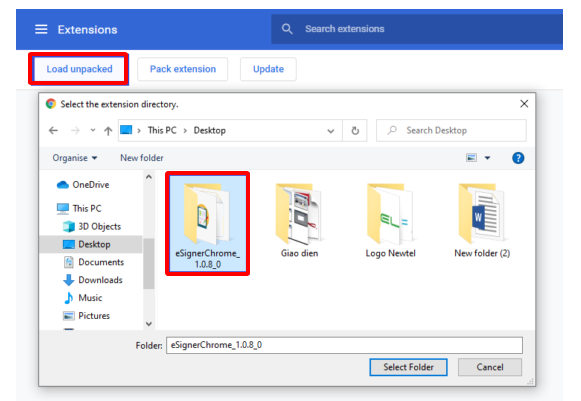
Task: Expand the view options dropdown arrow
Action: pos(487,158)
